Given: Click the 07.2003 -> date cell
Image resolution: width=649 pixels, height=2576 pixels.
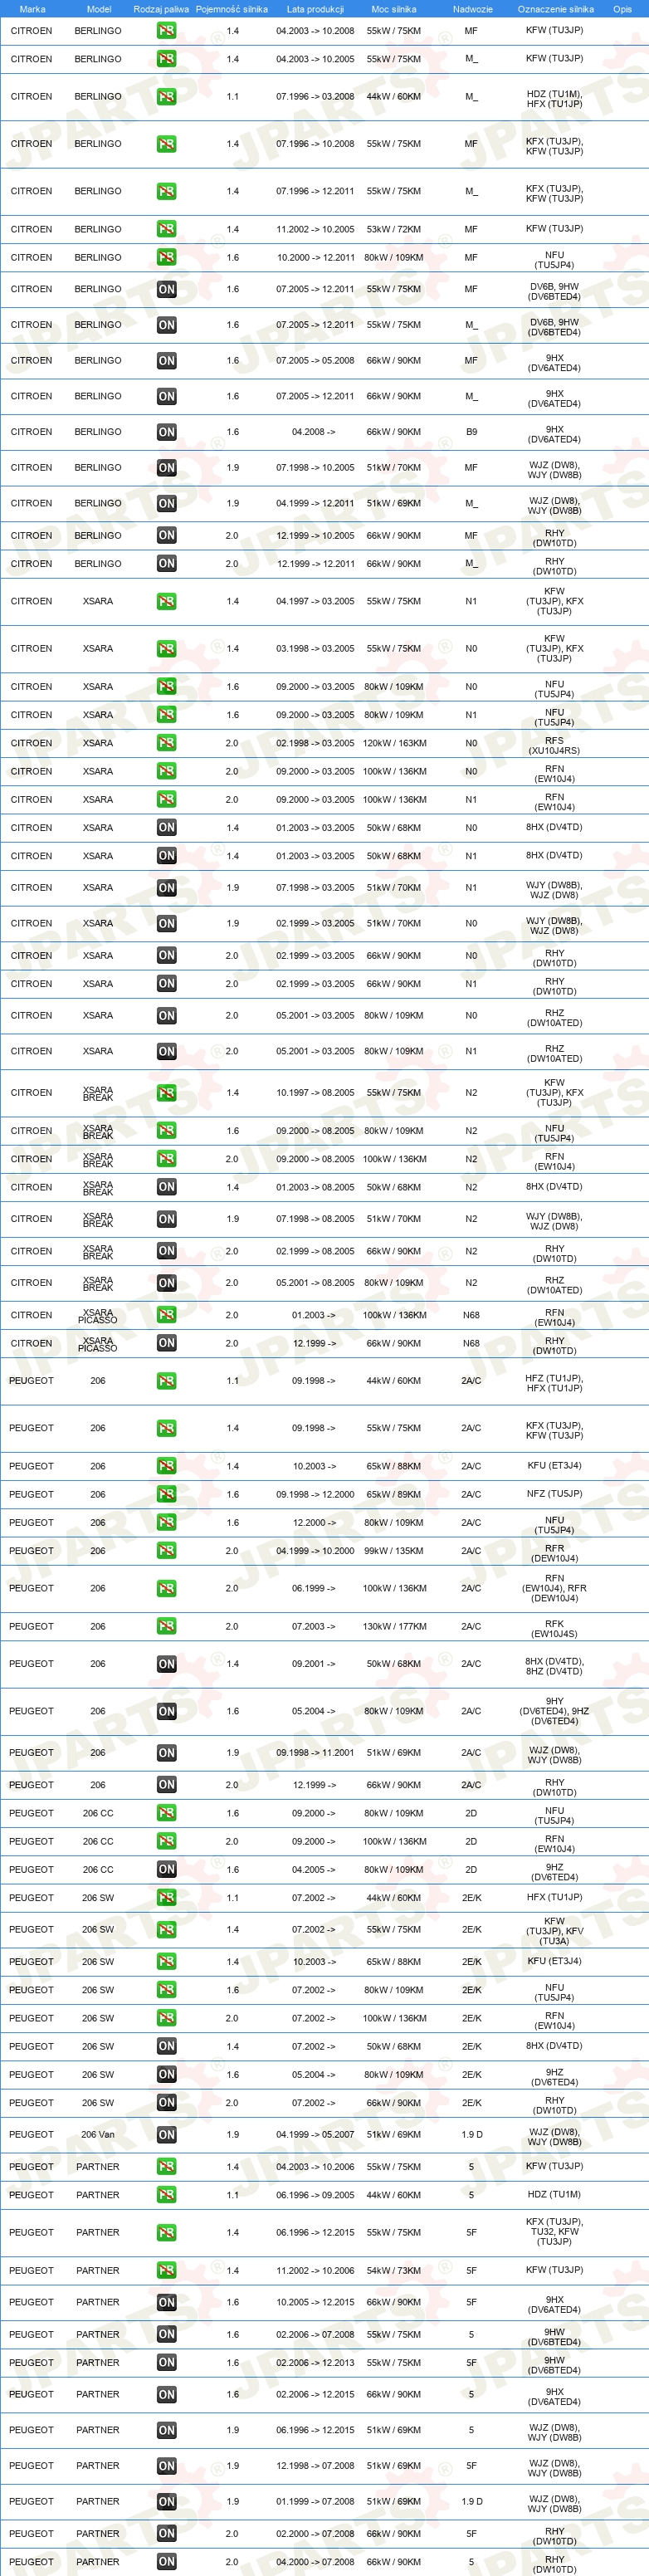Looking at the screenshot, I should [x=314, y=1626].
